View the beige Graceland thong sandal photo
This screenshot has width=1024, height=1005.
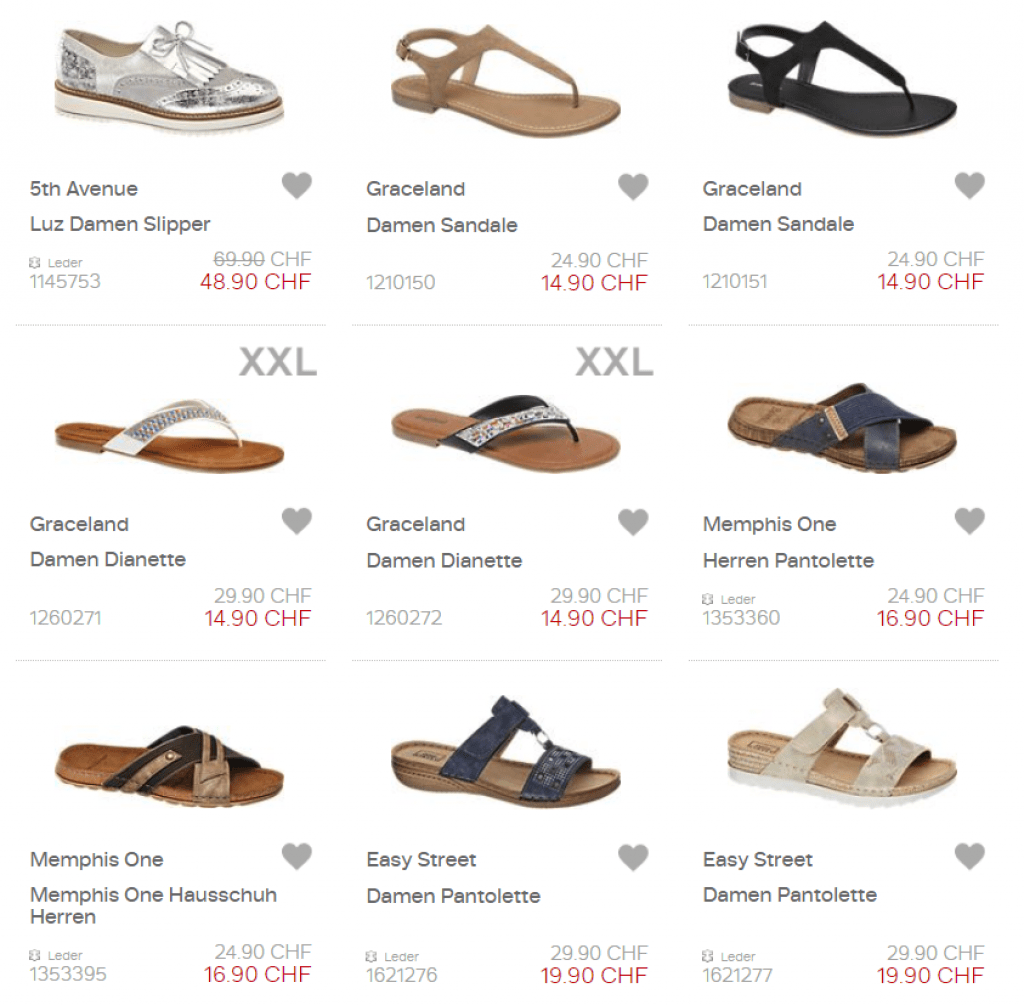(x=505, y=81)
